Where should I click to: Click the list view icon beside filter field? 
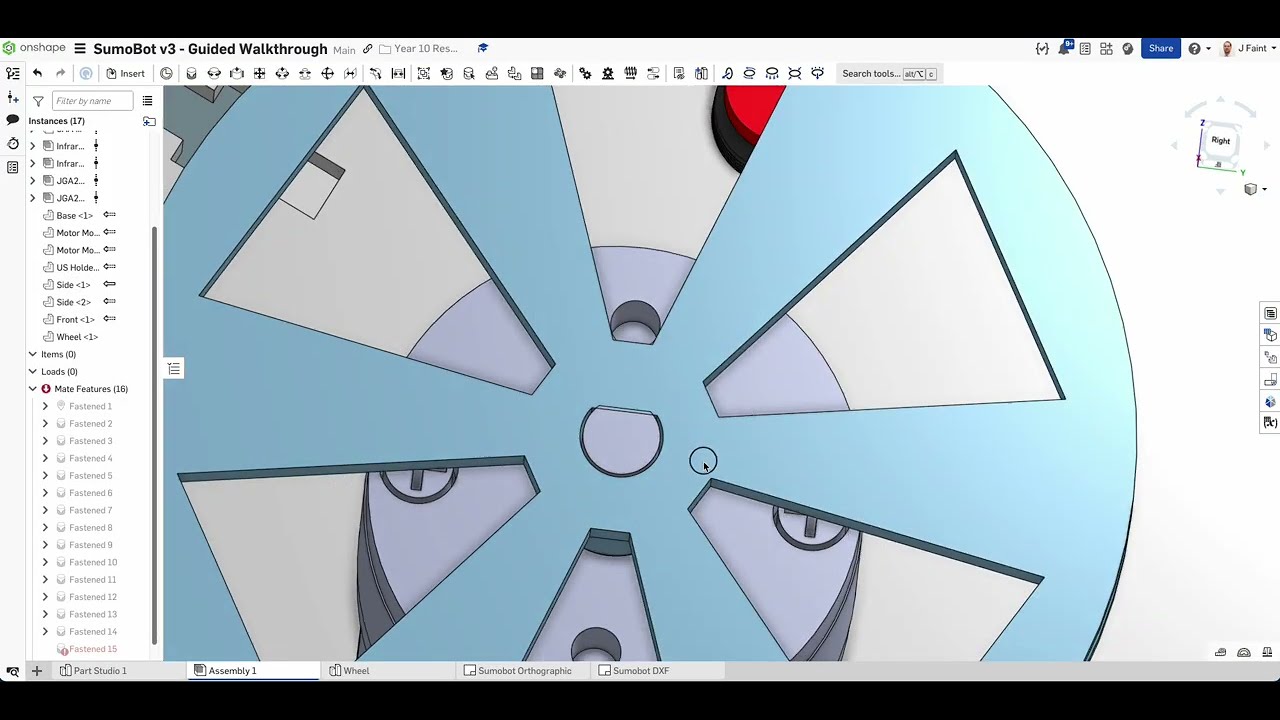[x=147, y=101]
